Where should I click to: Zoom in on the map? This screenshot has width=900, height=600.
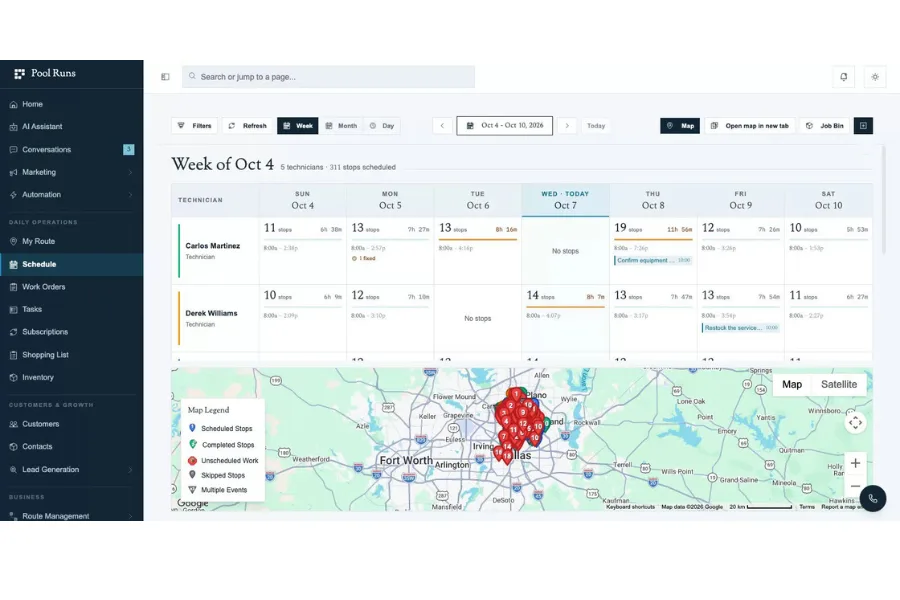855,463
